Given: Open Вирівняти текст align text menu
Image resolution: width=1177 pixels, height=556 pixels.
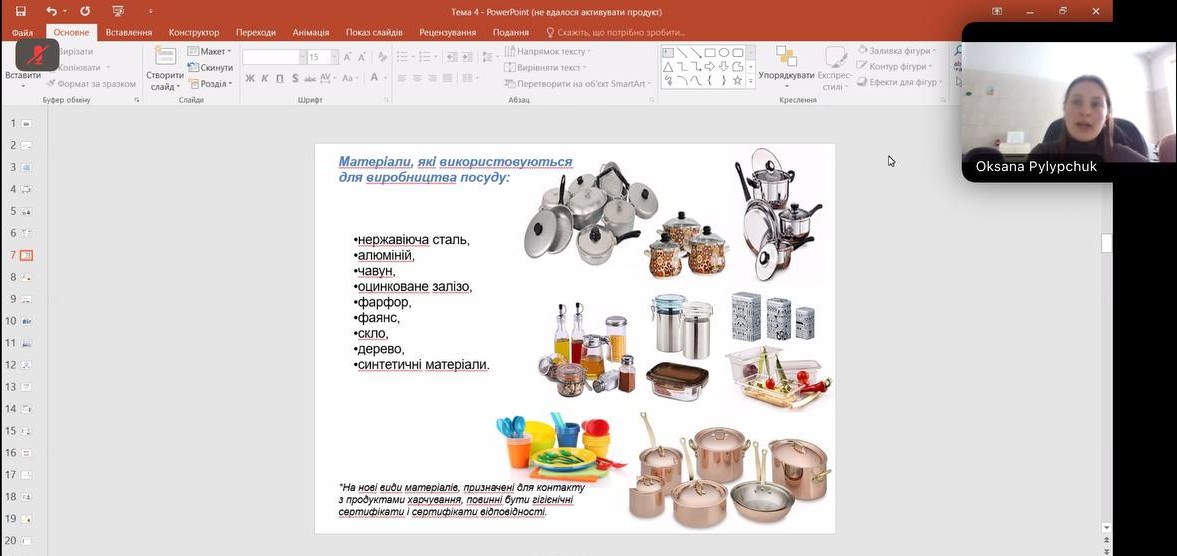Looking at the screenshot, I should coord(545,68).
